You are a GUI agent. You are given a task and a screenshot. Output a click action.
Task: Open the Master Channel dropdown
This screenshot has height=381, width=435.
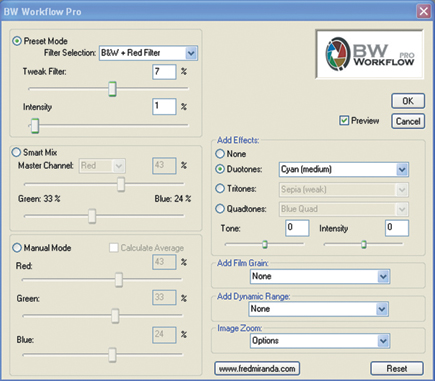click(x=102, y=166)
